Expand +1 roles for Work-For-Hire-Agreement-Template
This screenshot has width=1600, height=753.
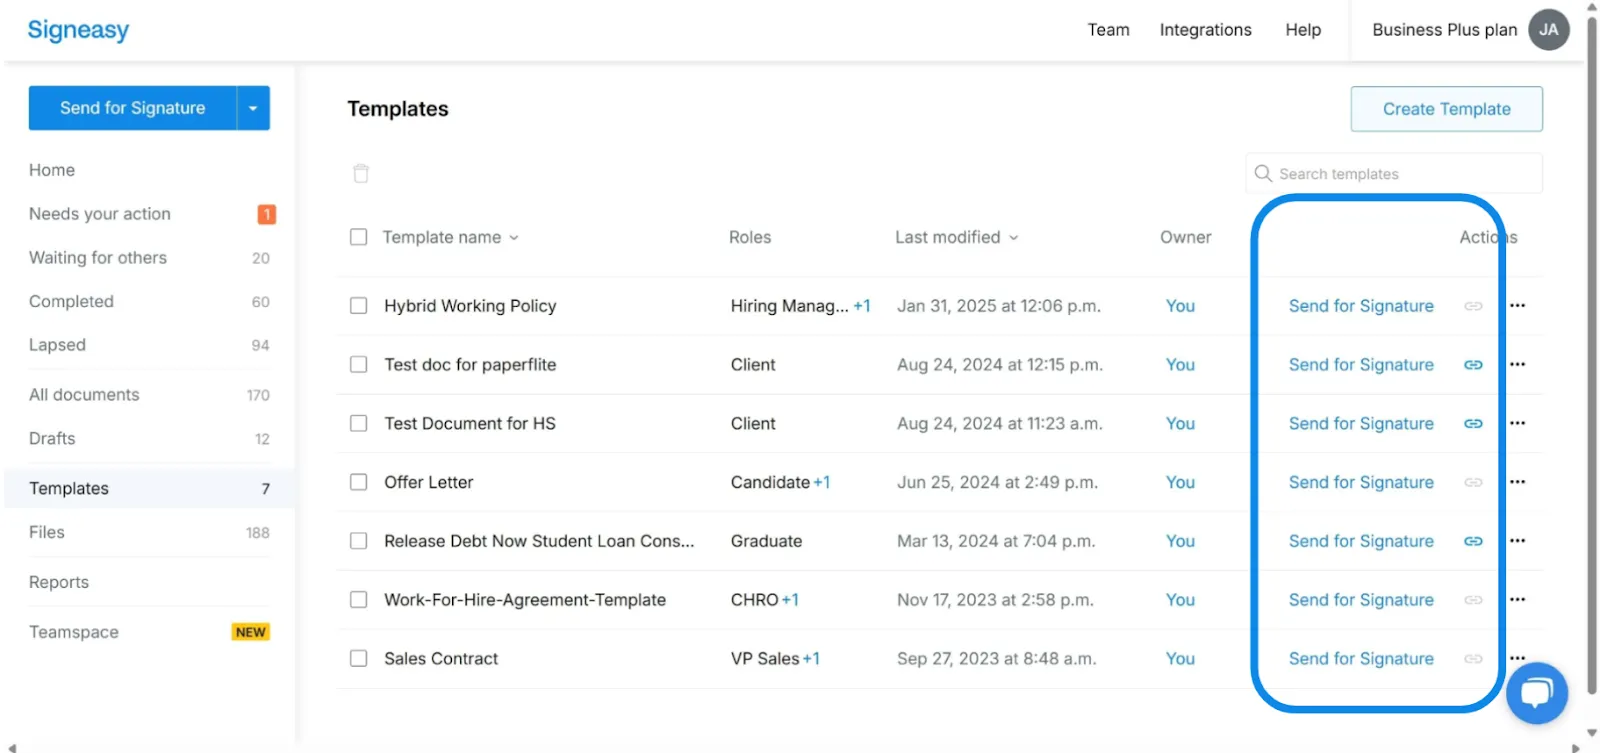790,600
